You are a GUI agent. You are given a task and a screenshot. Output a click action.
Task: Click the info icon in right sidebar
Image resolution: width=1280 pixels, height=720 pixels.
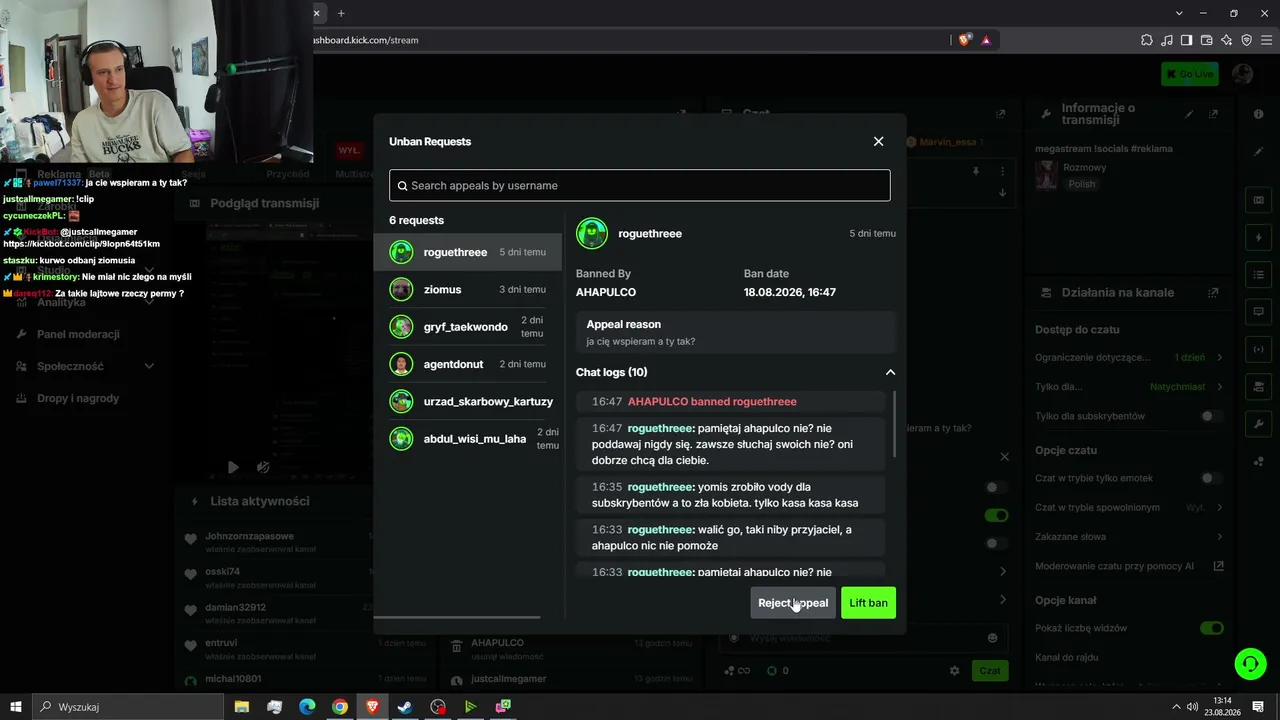(x=1259, y=114)
